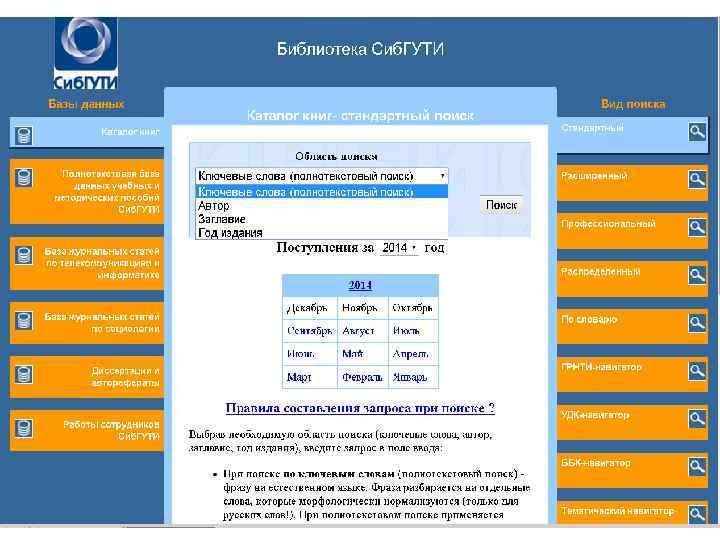The height and width of the screenshot is (540, 720).
Task: Open Июнь arrivals link
Action: [x=301, y=354]
